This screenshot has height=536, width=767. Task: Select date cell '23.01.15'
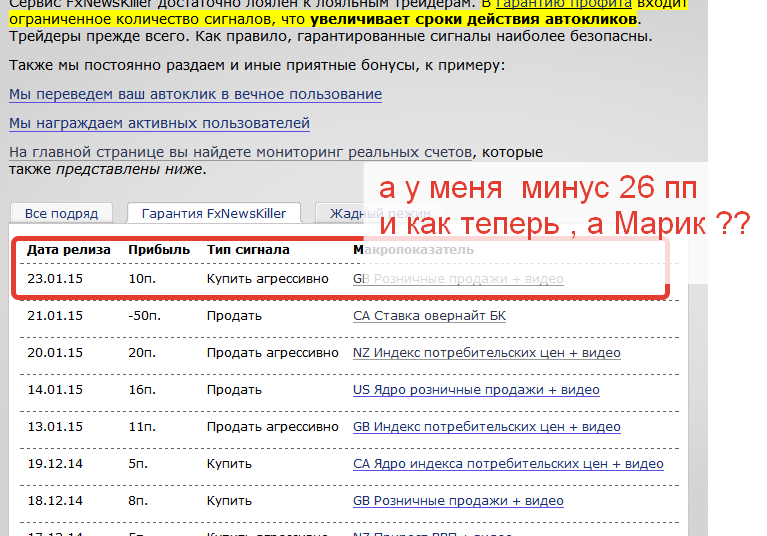coord(55,279)
